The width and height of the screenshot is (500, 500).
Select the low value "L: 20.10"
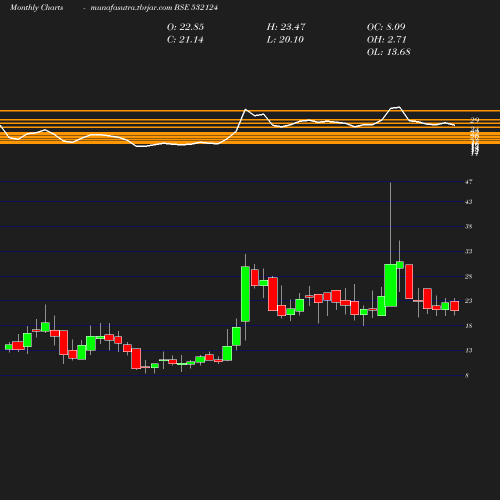click(x=285, y=40)
